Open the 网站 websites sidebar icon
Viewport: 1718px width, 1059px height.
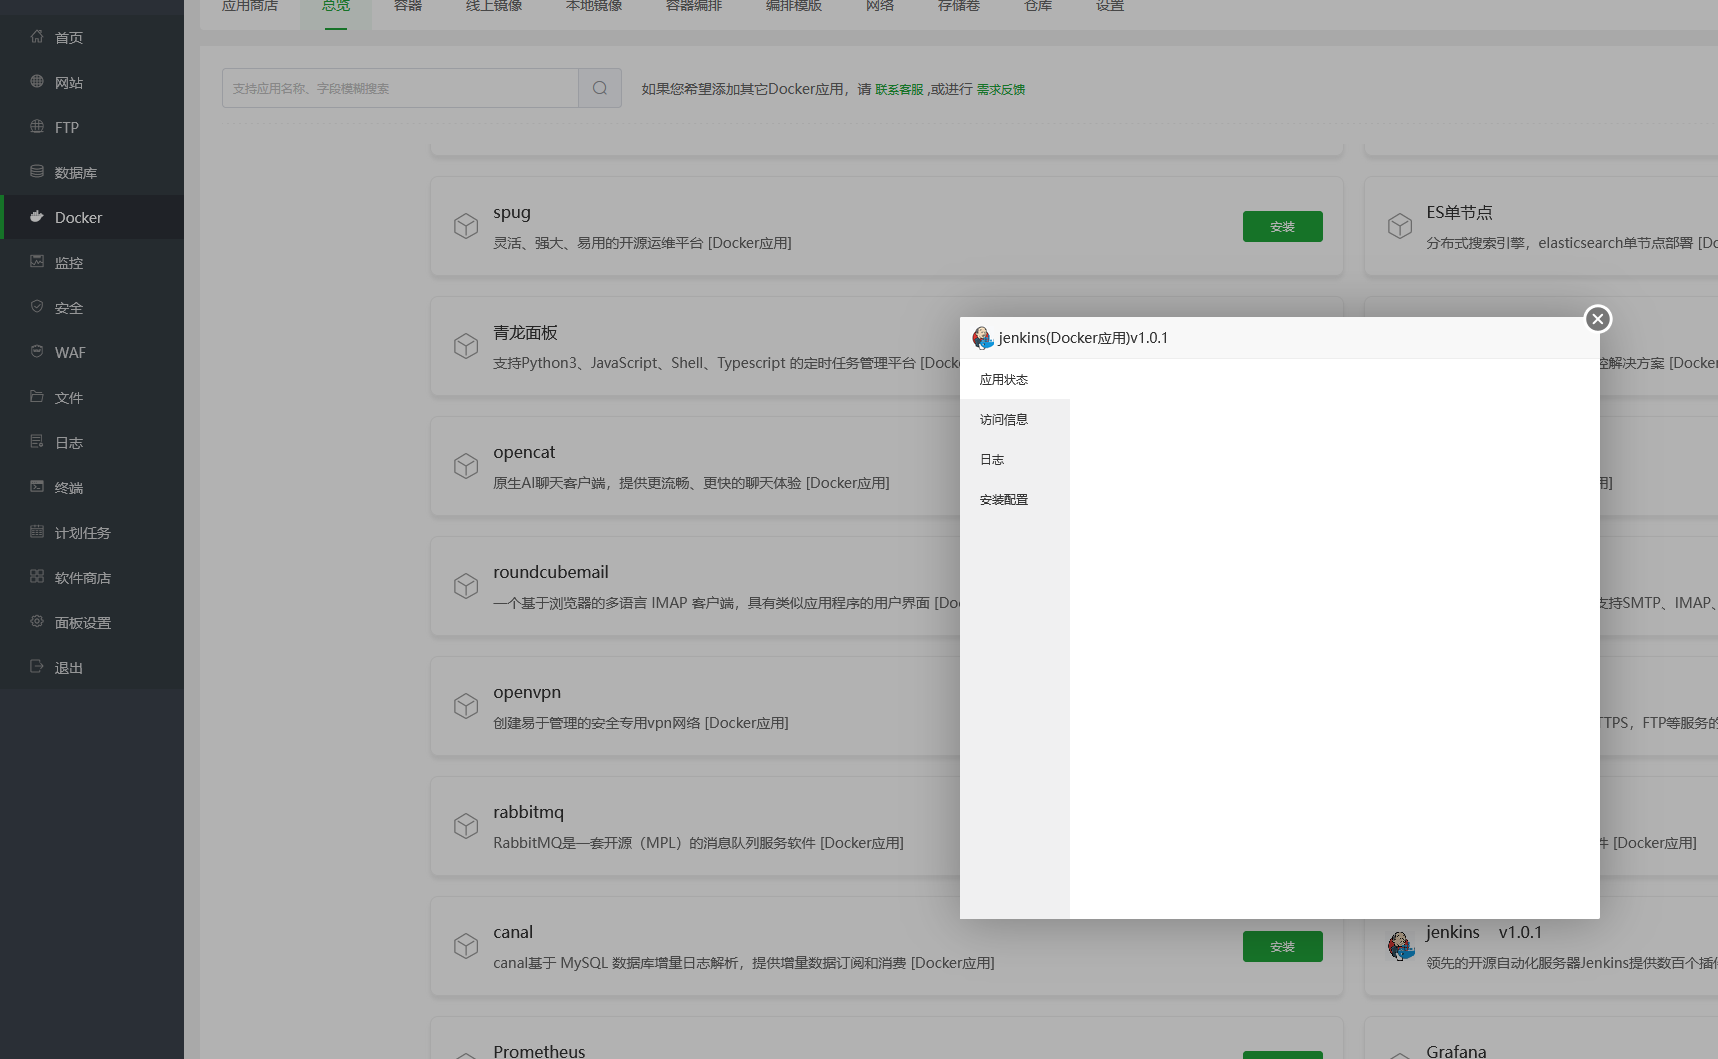tap(37, 82)
